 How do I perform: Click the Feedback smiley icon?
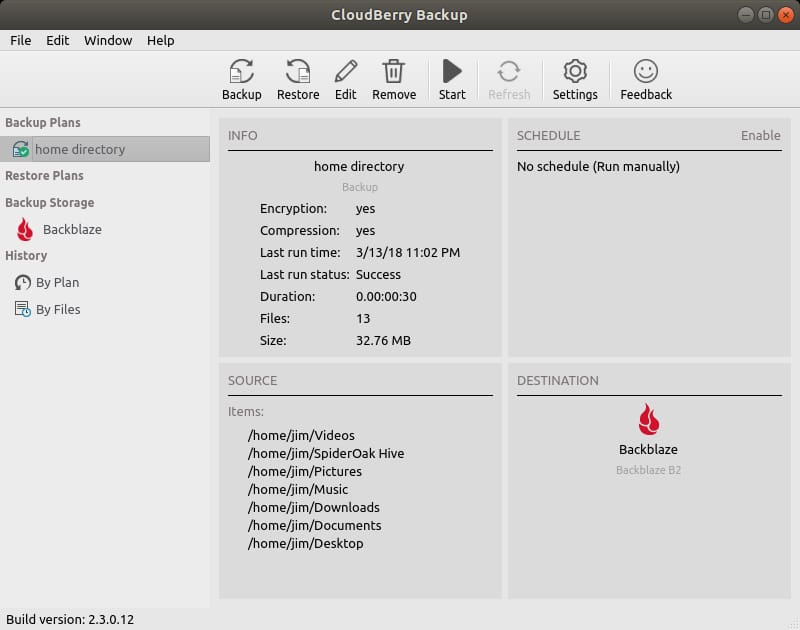(x=646, y=72)
